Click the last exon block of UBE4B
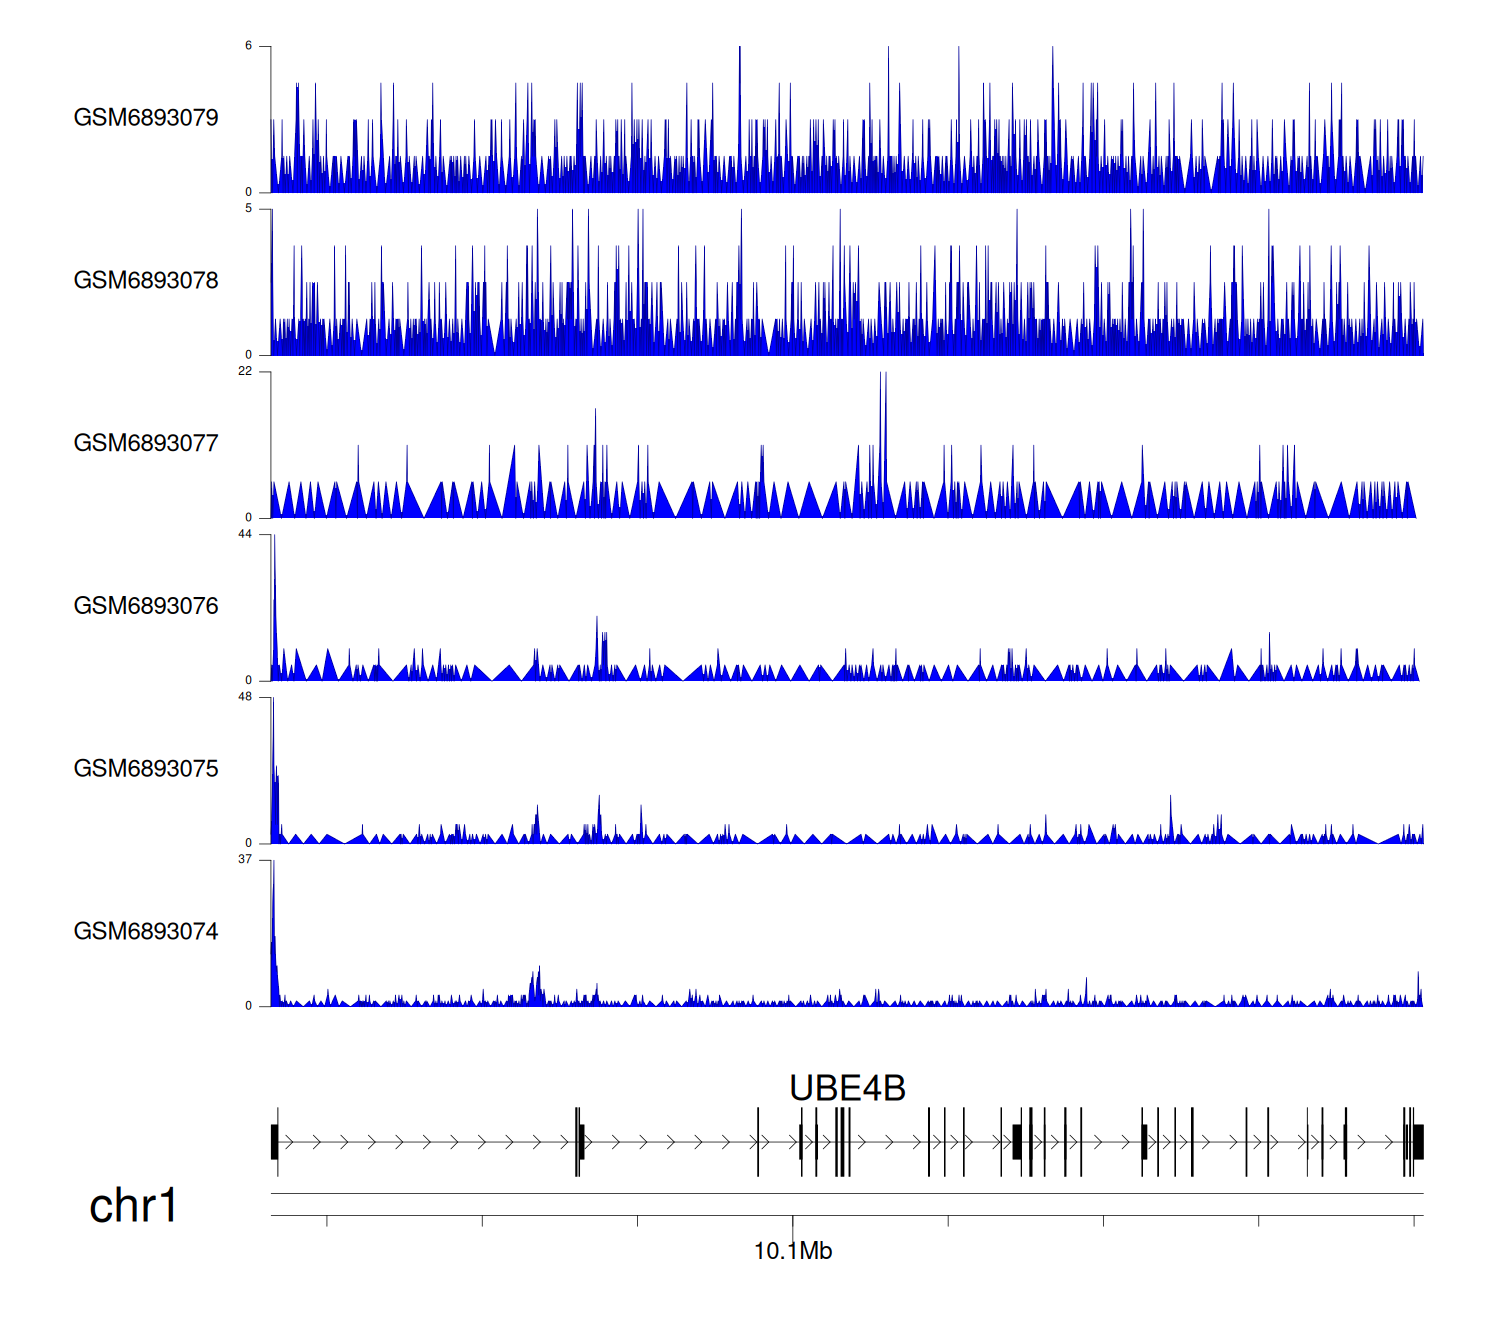 tap(1417, 1142)
